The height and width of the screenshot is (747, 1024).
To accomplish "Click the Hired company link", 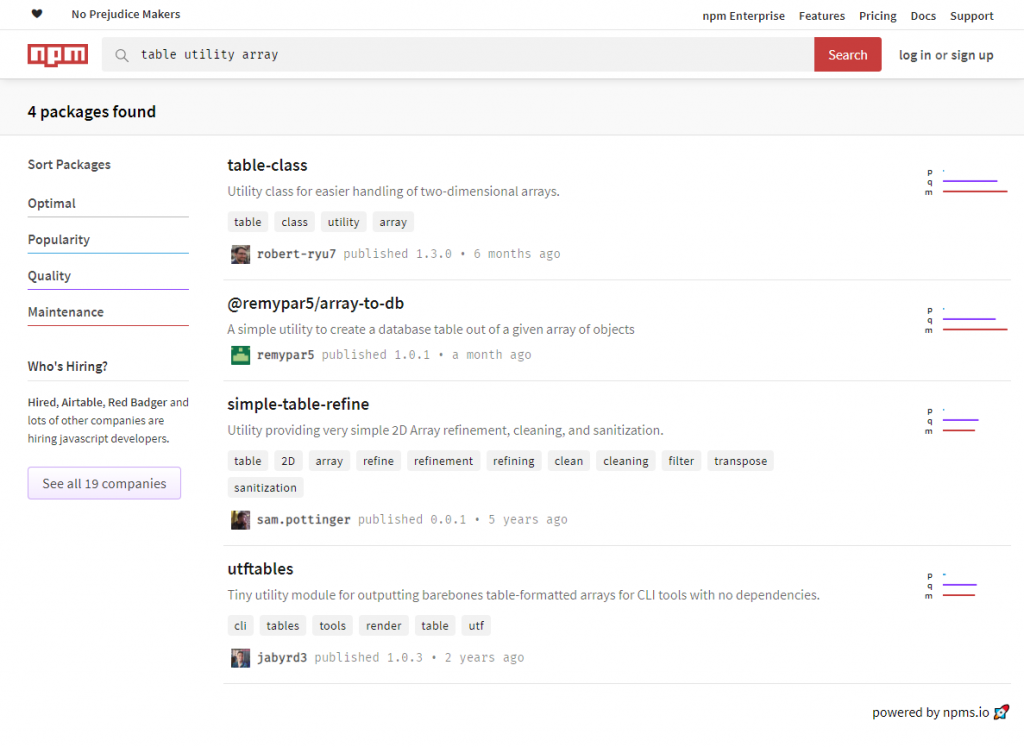I will point(42,402).
